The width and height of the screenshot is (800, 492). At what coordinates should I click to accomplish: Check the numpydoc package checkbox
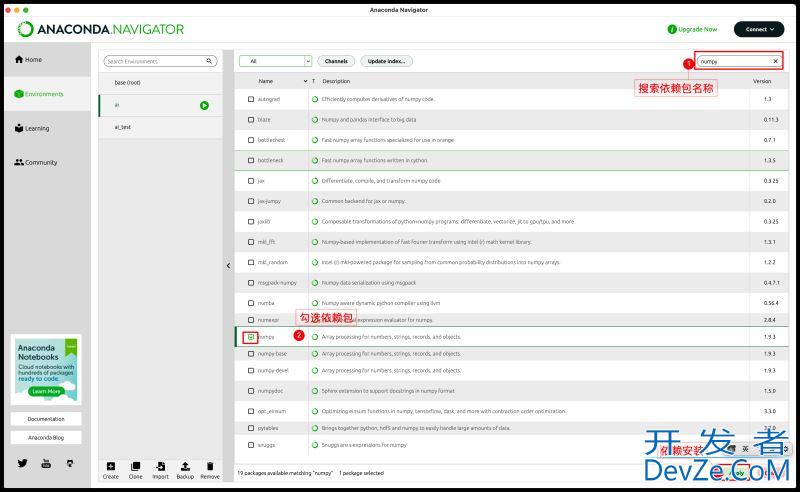[251, 391]
